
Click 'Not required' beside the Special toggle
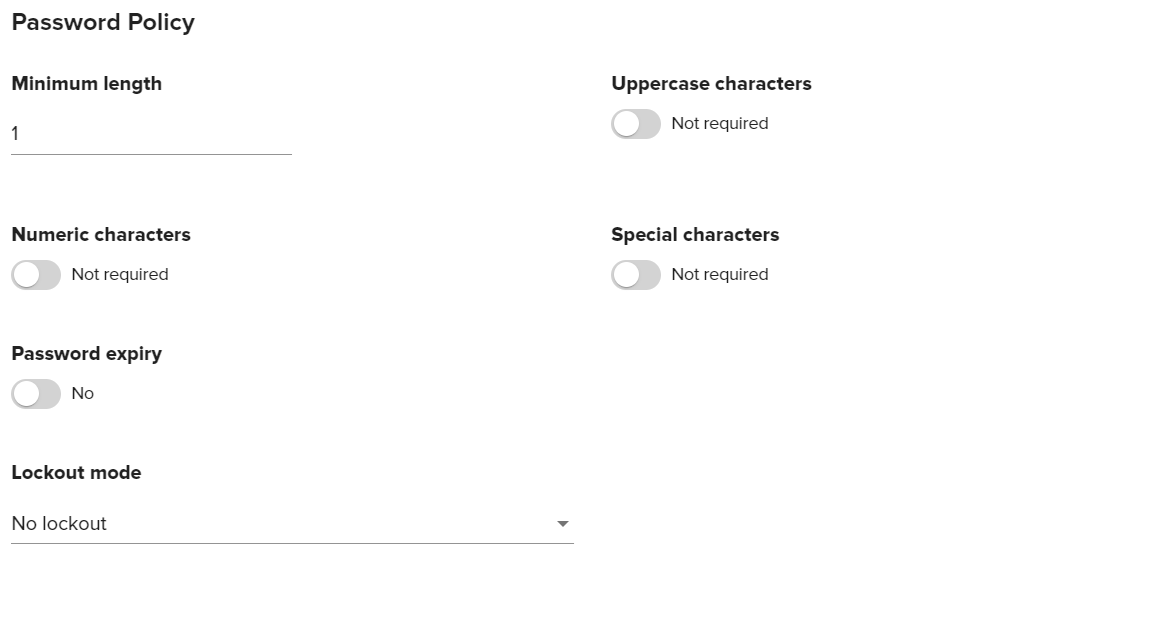[x=720, y=275]
